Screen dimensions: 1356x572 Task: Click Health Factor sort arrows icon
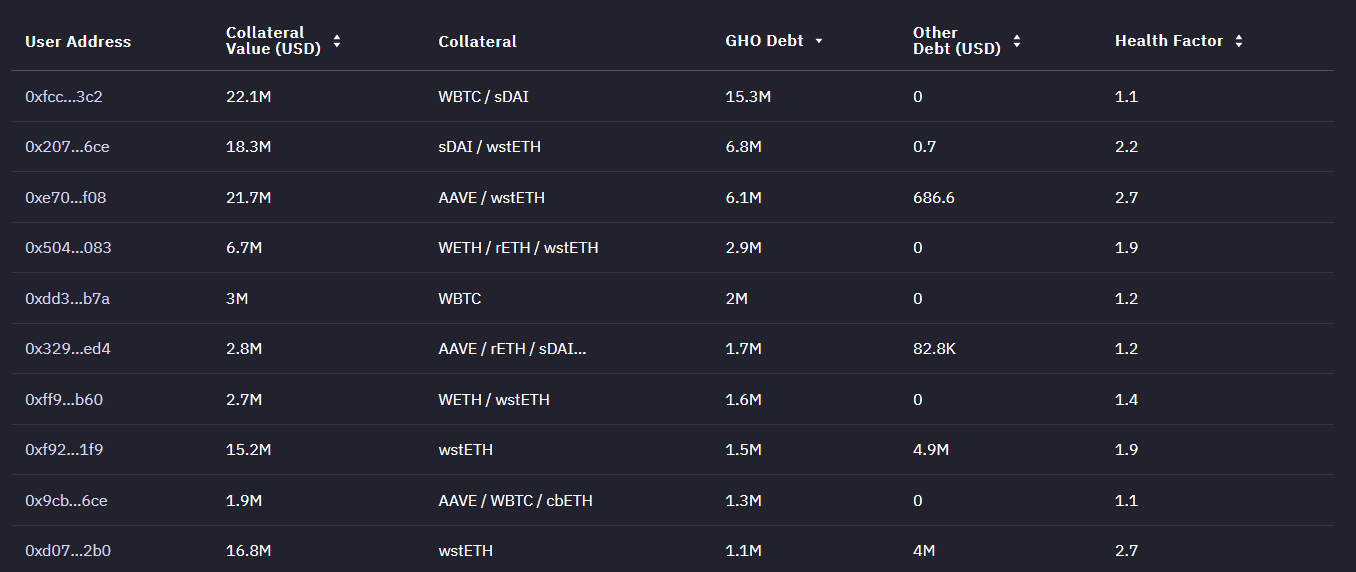pos(1239,41)
